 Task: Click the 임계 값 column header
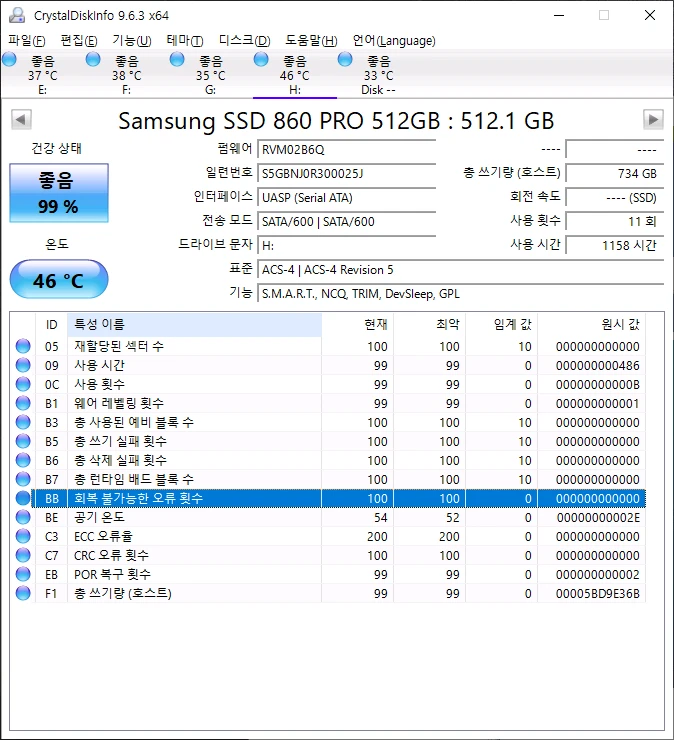pos(502,325)
